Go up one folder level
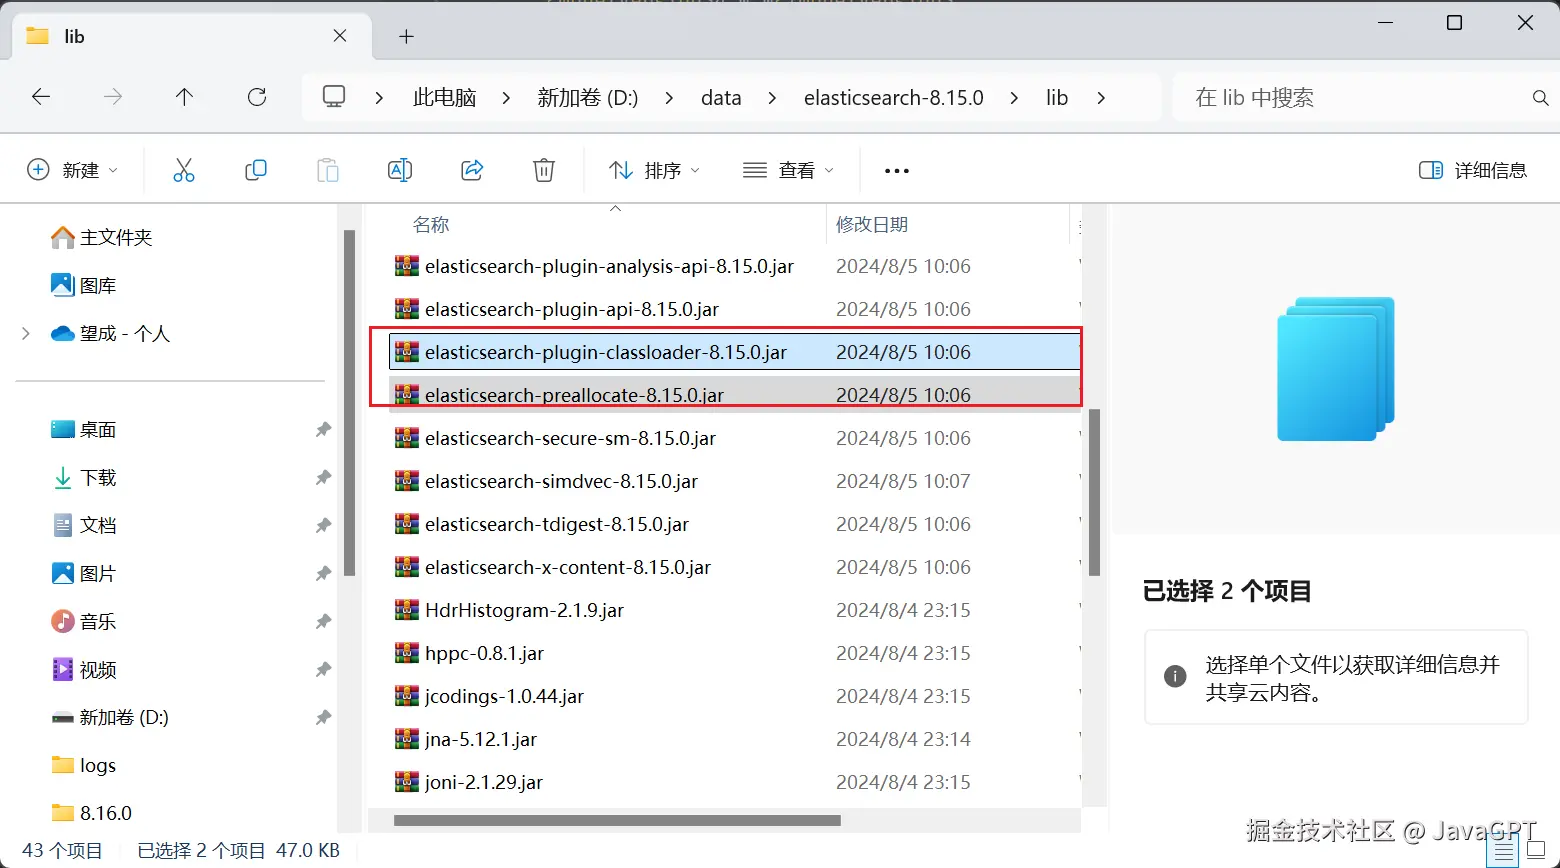 pos(184,97)
